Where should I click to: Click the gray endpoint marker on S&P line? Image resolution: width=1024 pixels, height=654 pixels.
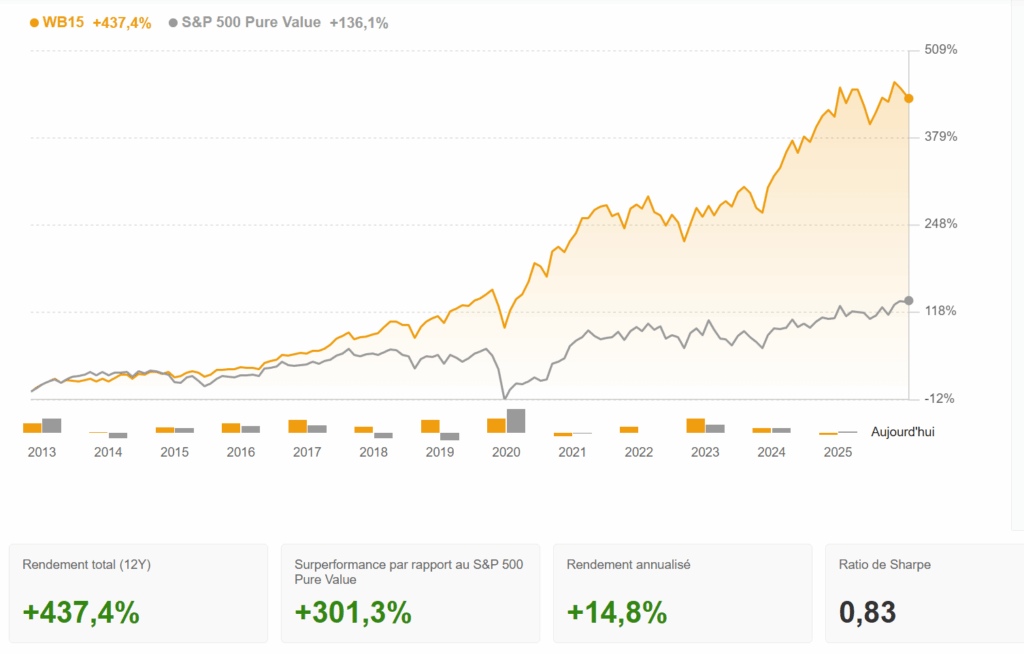point(908,300)
